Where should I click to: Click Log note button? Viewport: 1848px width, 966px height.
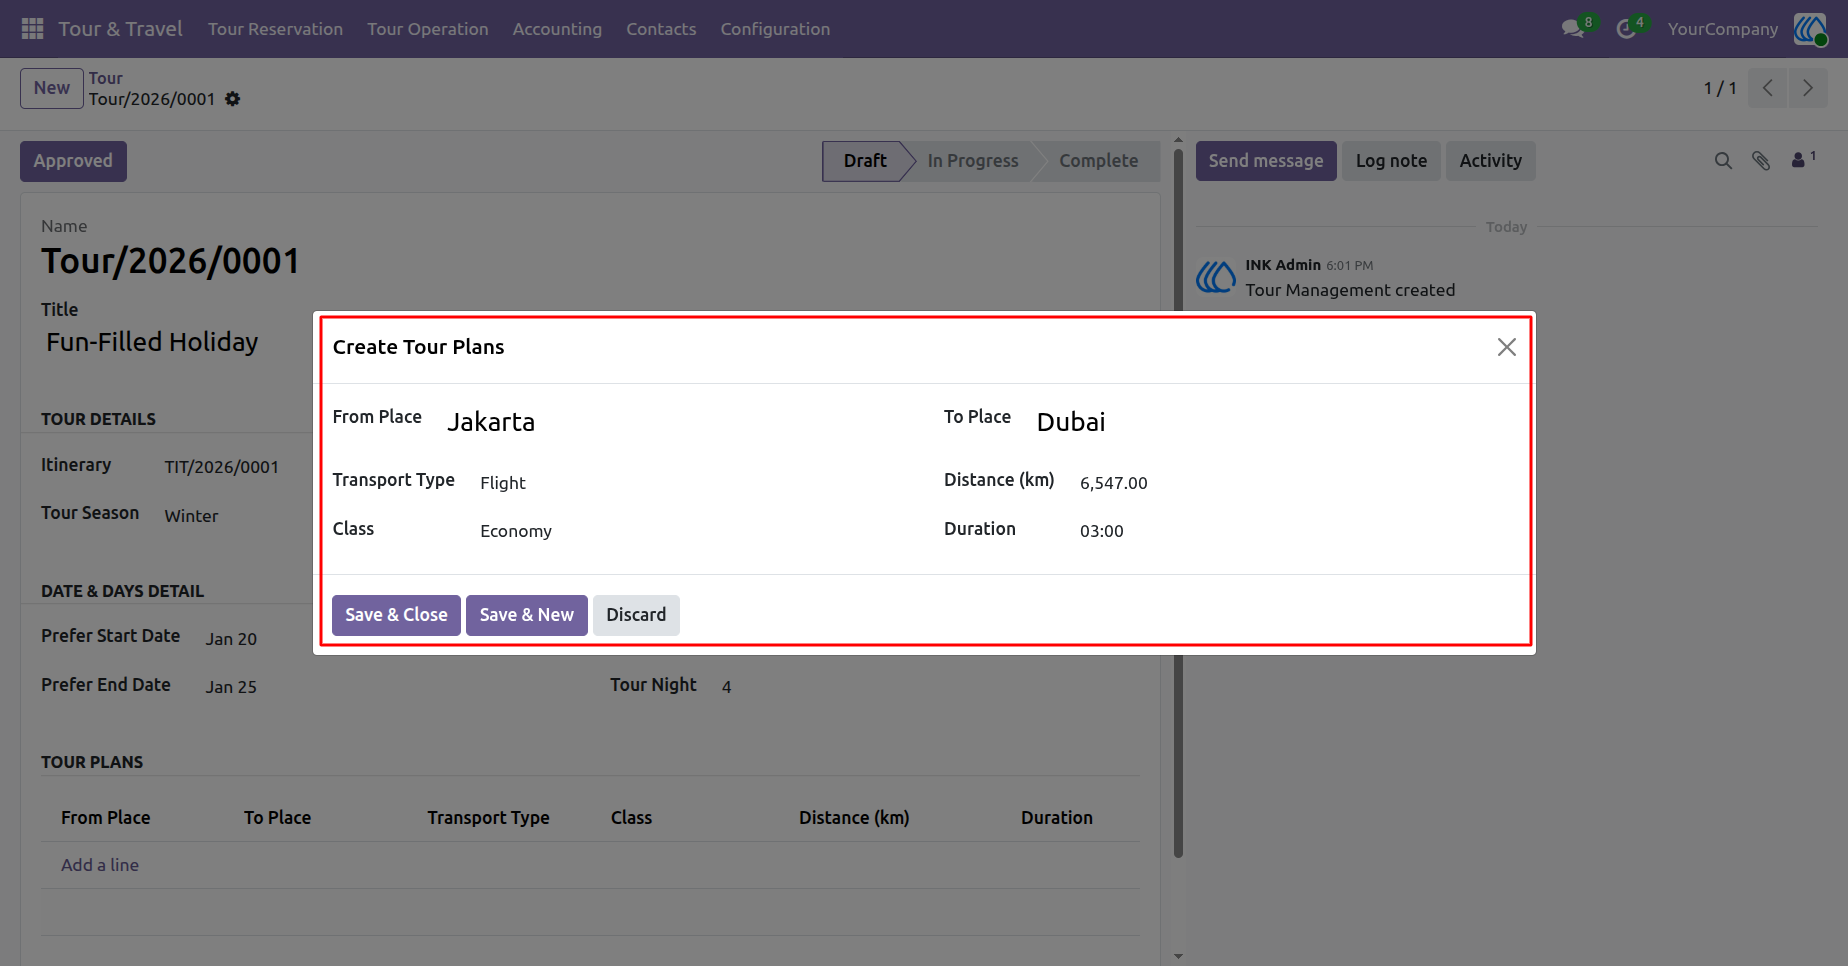(x=1391, y=161)
